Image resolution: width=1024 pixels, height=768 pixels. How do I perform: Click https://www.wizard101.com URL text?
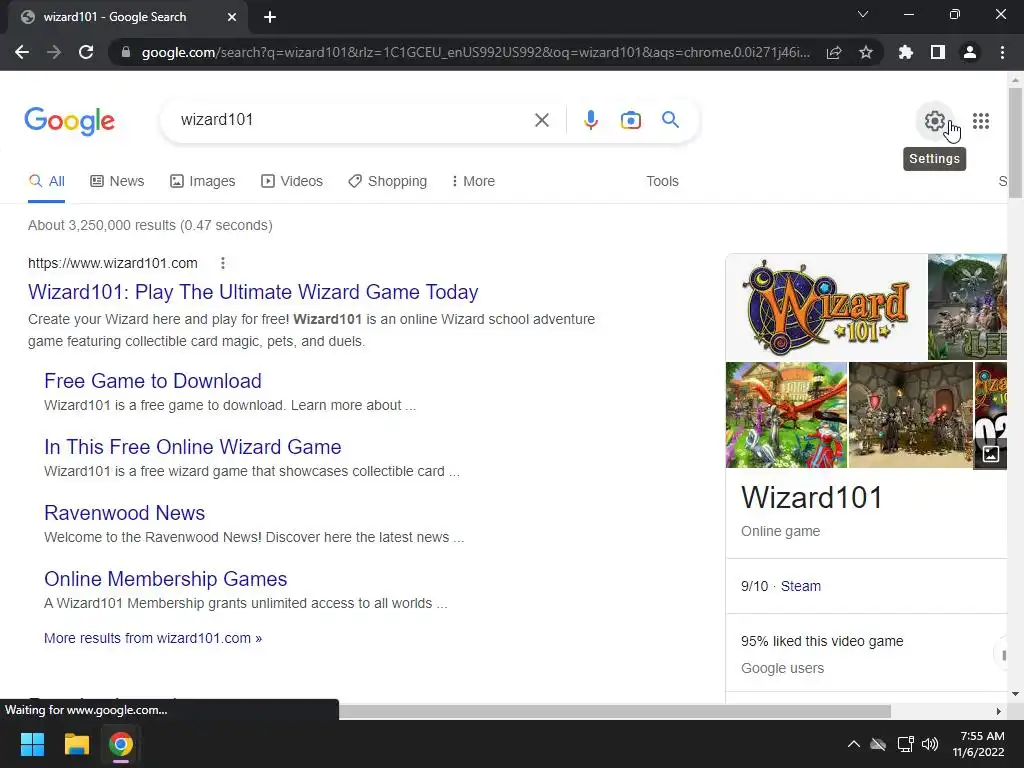point(112,263)
